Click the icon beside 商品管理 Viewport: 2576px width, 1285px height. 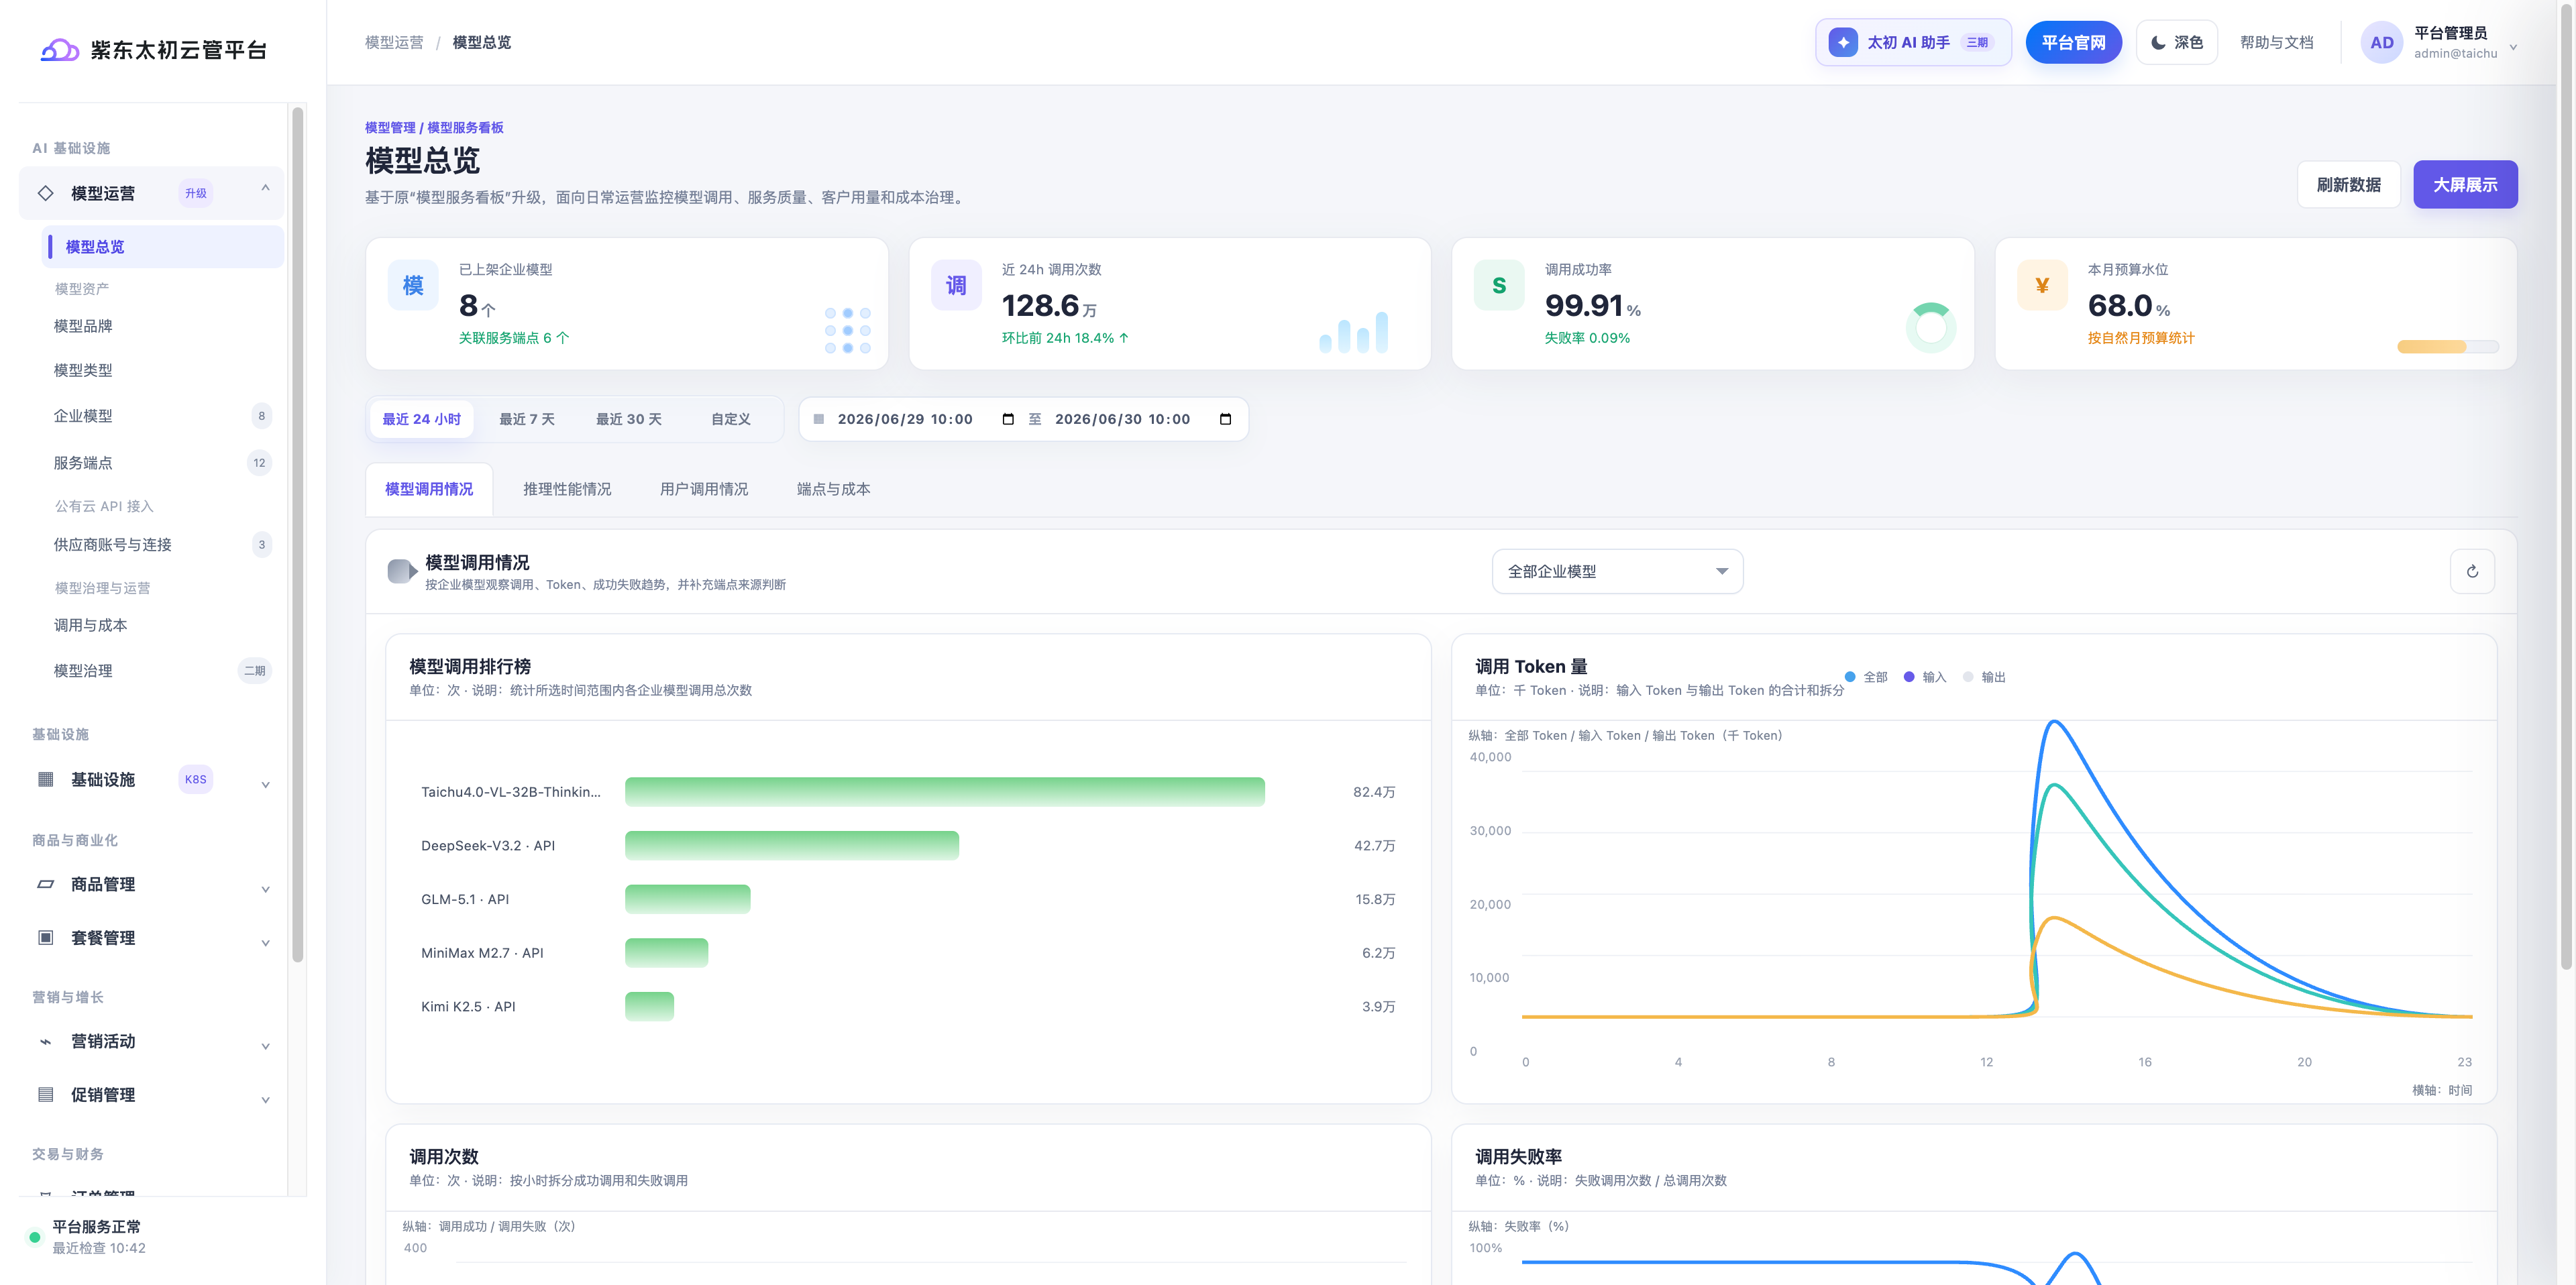tap(46, 884)
